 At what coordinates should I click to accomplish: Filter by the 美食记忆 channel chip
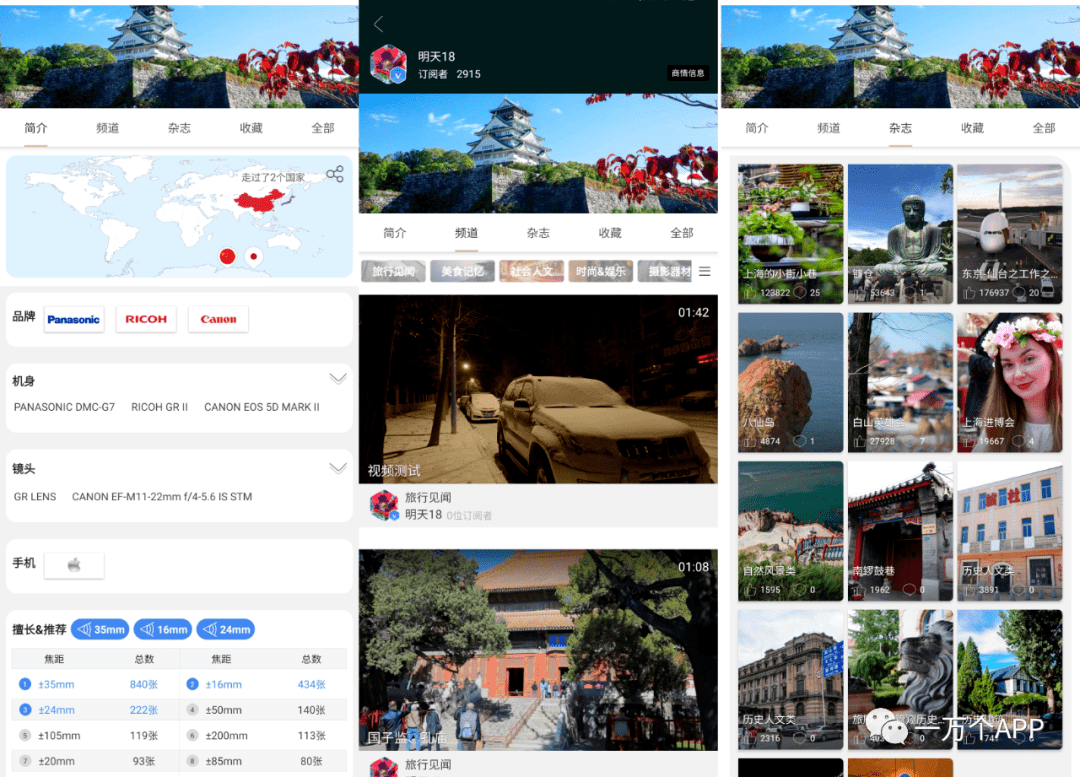pos(462,271)
